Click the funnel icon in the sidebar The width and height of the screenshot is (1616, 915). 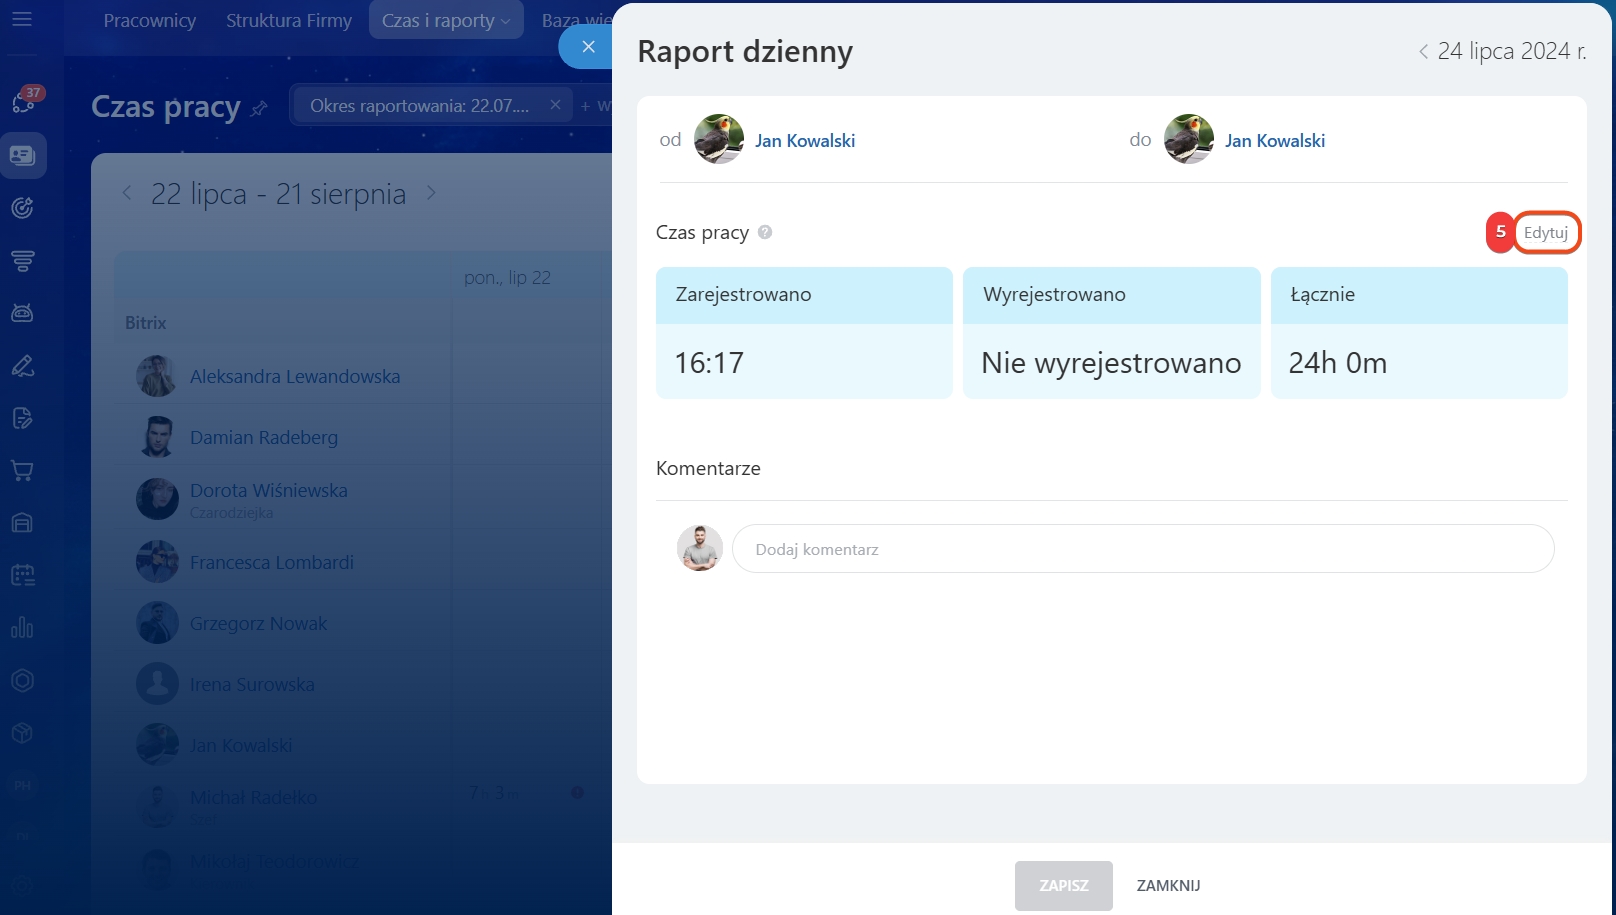click(22, 261)
